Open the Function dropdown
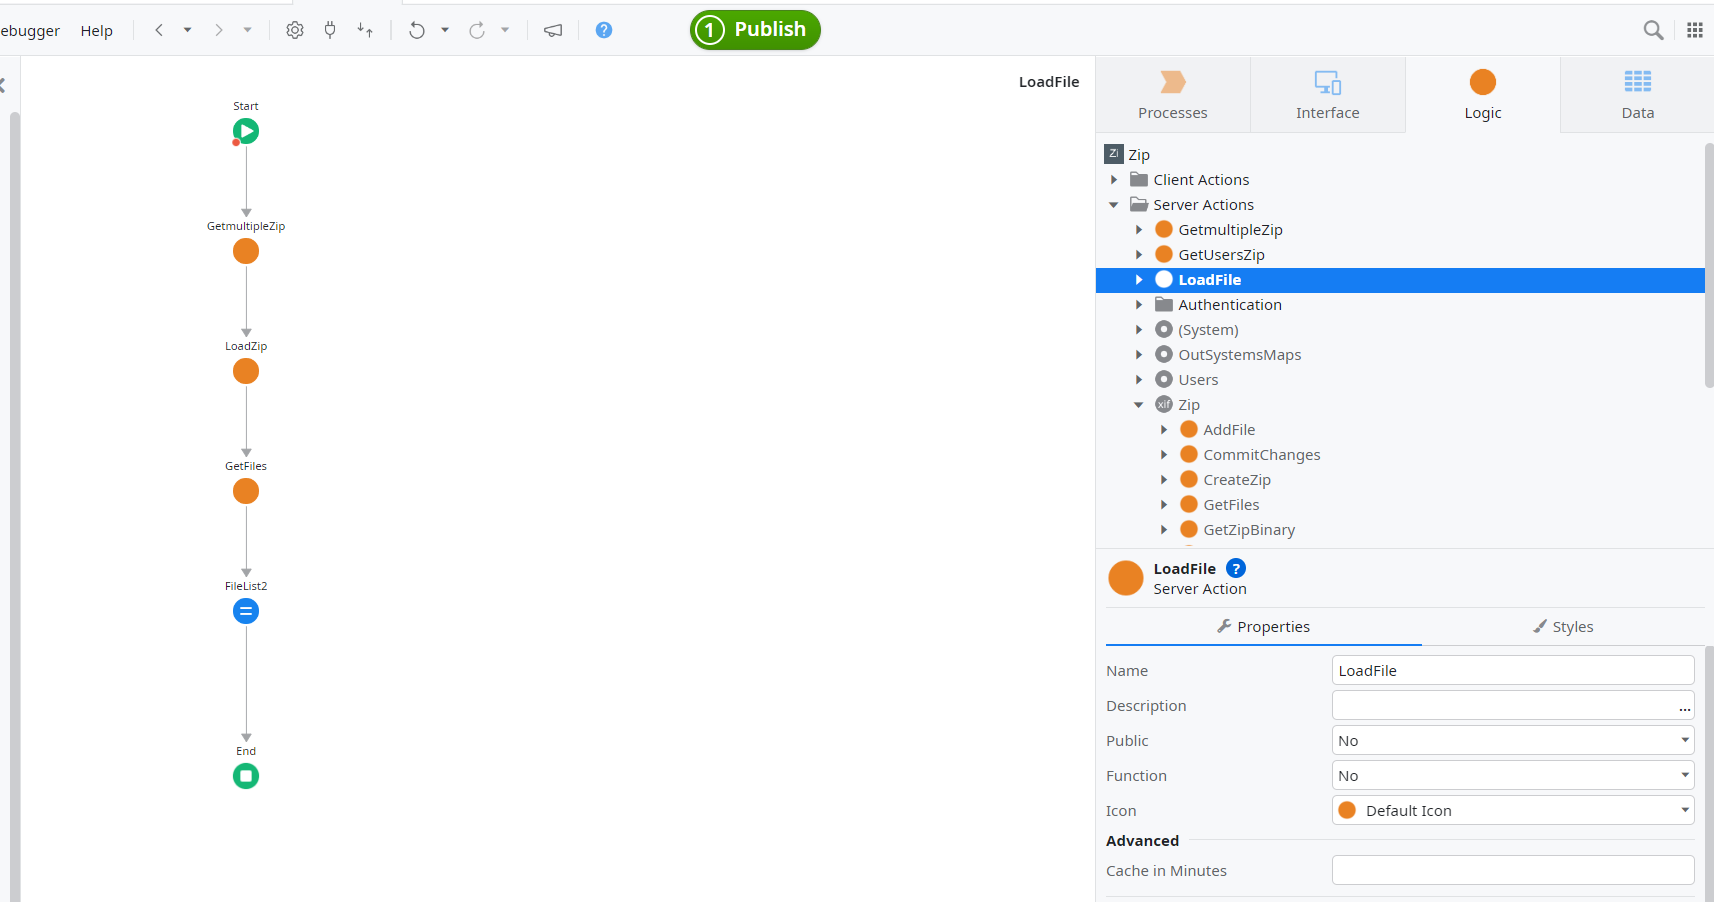This screenshot has height=902, width=1715. click(1513, 775)
